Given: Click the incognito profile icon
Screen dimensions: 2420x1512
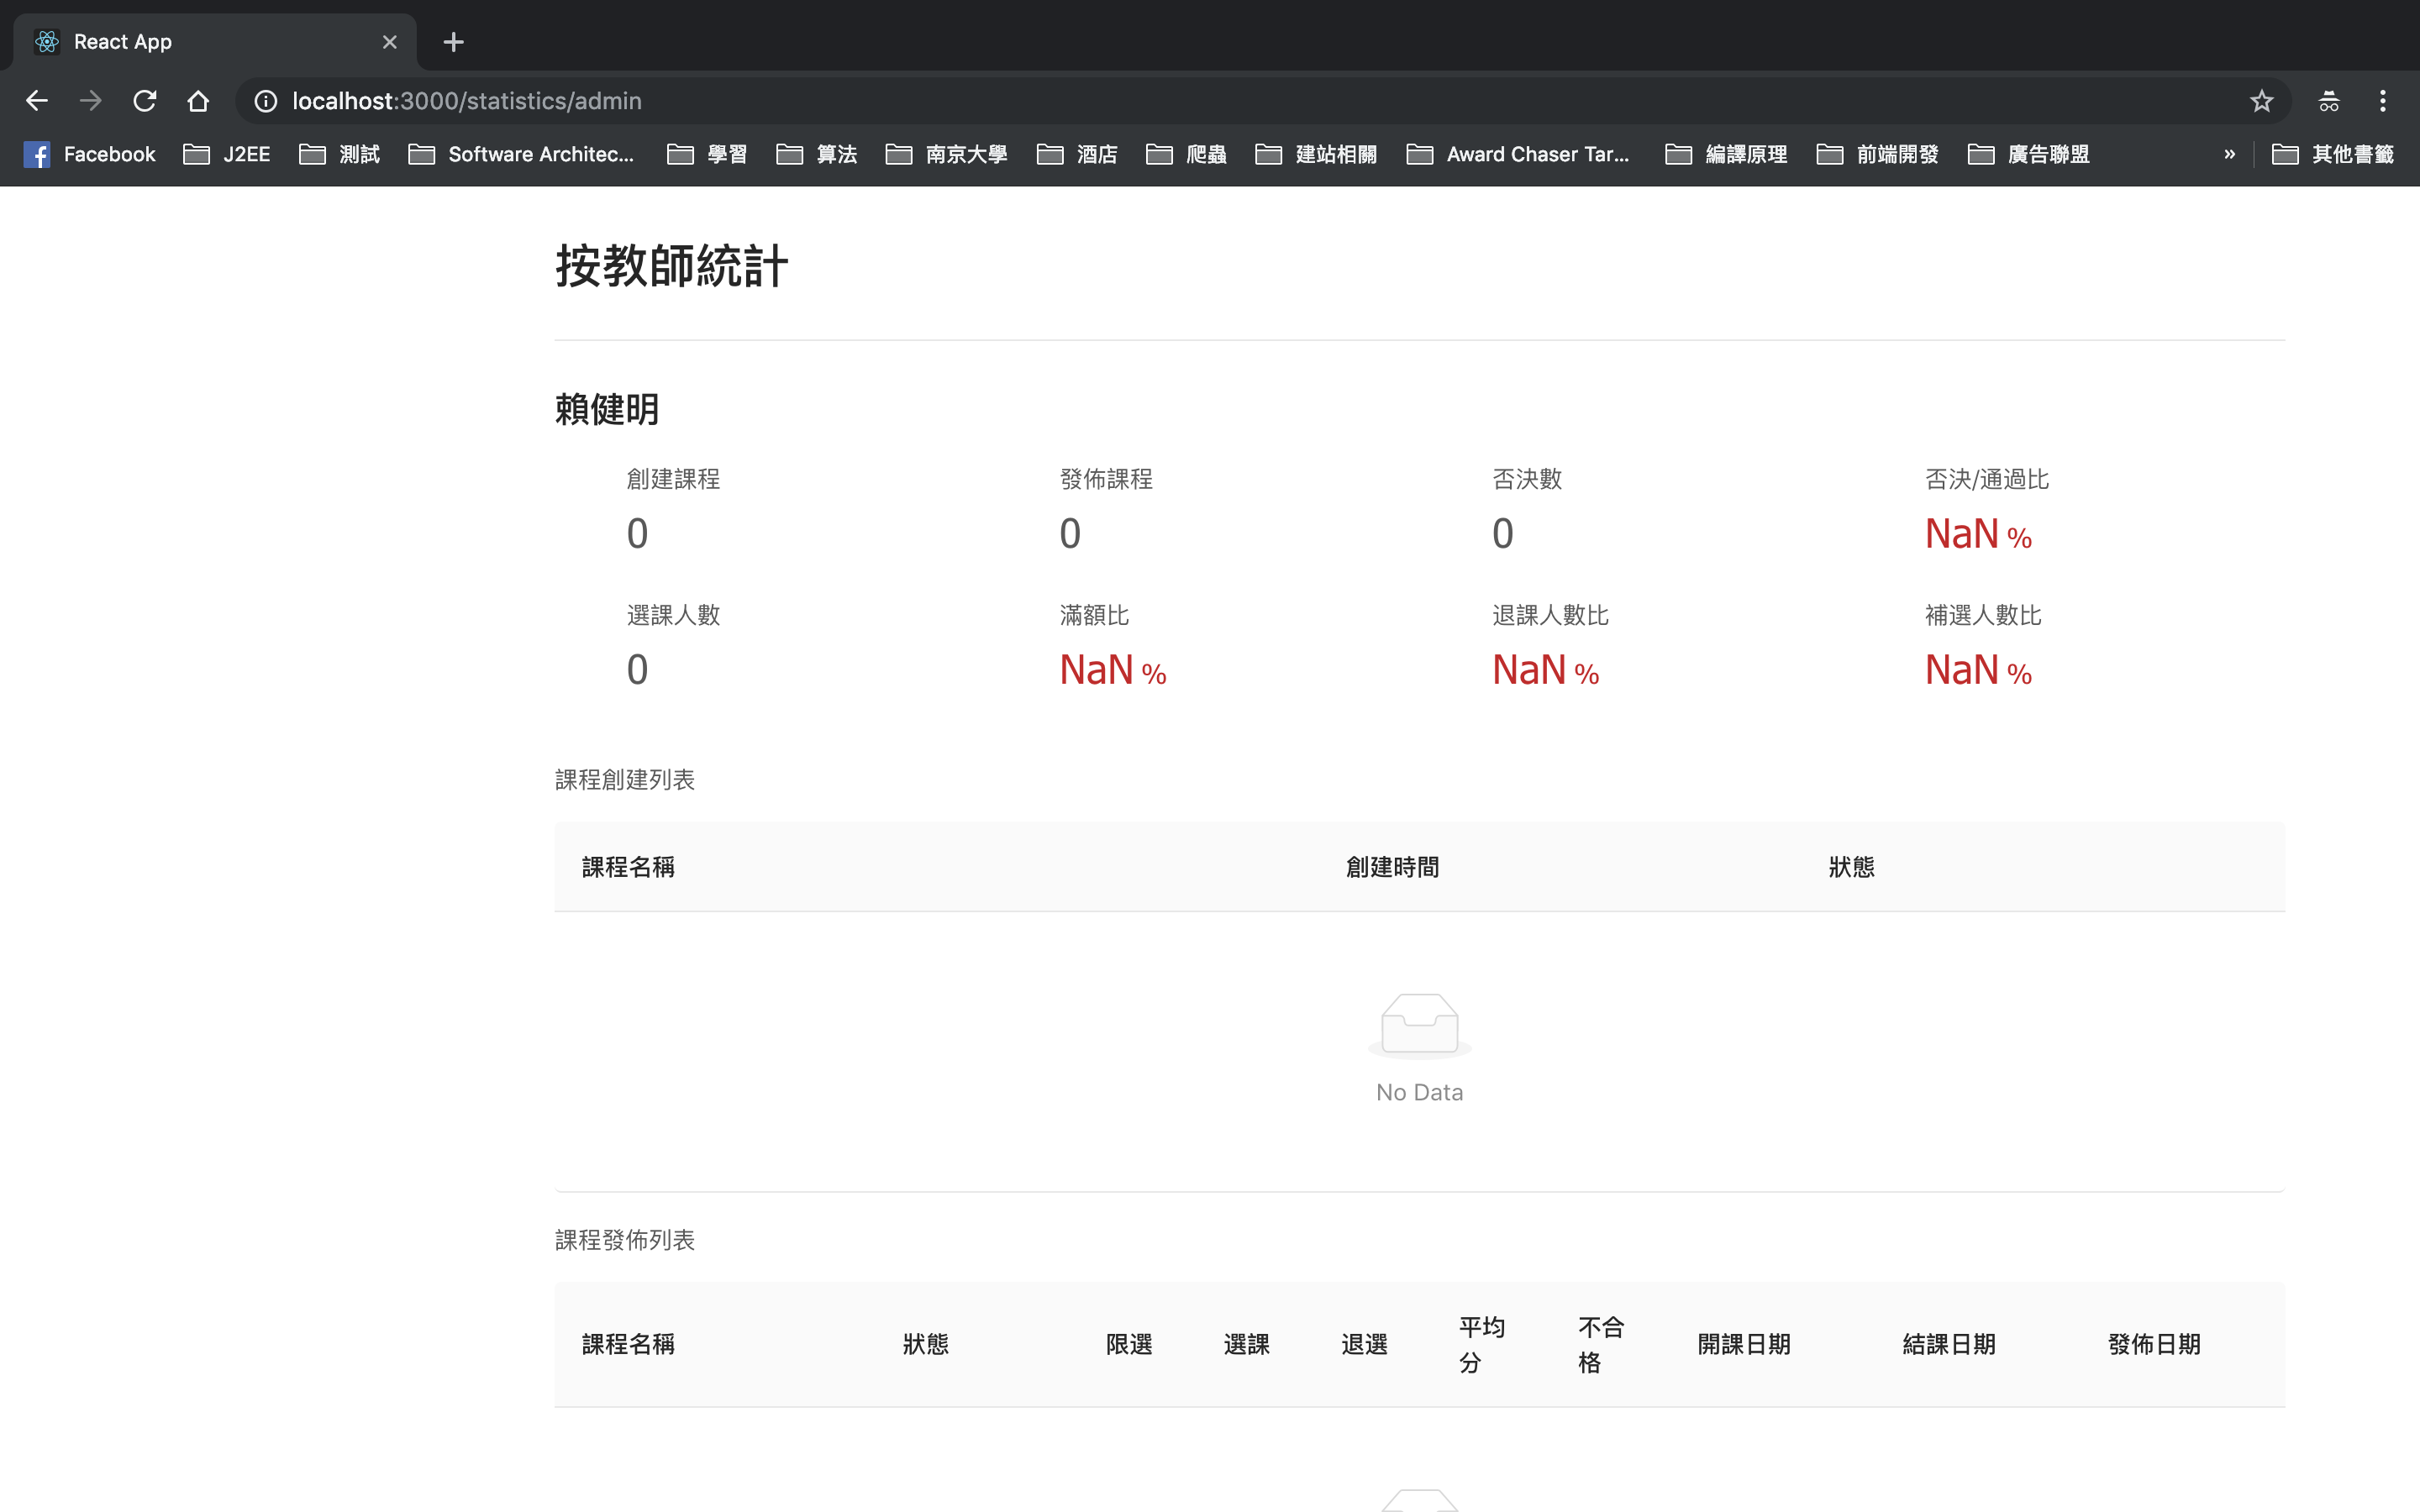Looking at the screenshot, I should 2328,101.
